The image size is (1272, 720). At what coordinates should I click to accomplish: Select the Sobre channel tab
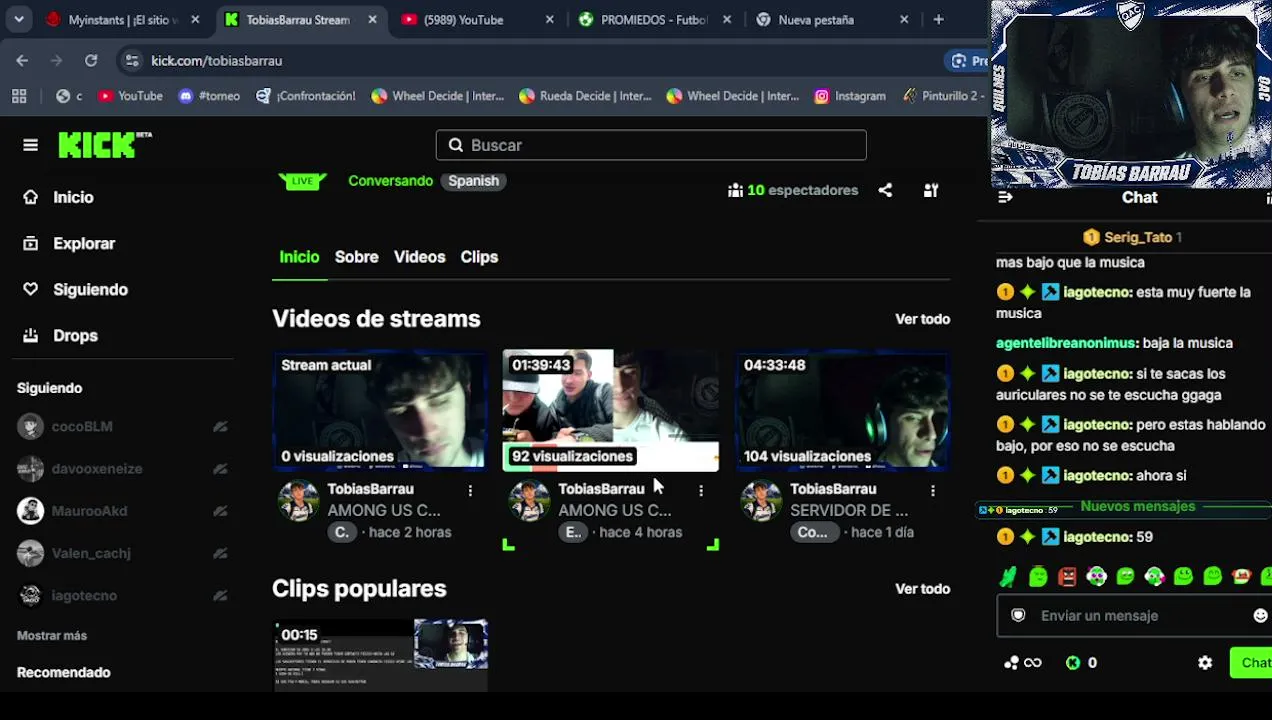[356, 257]
